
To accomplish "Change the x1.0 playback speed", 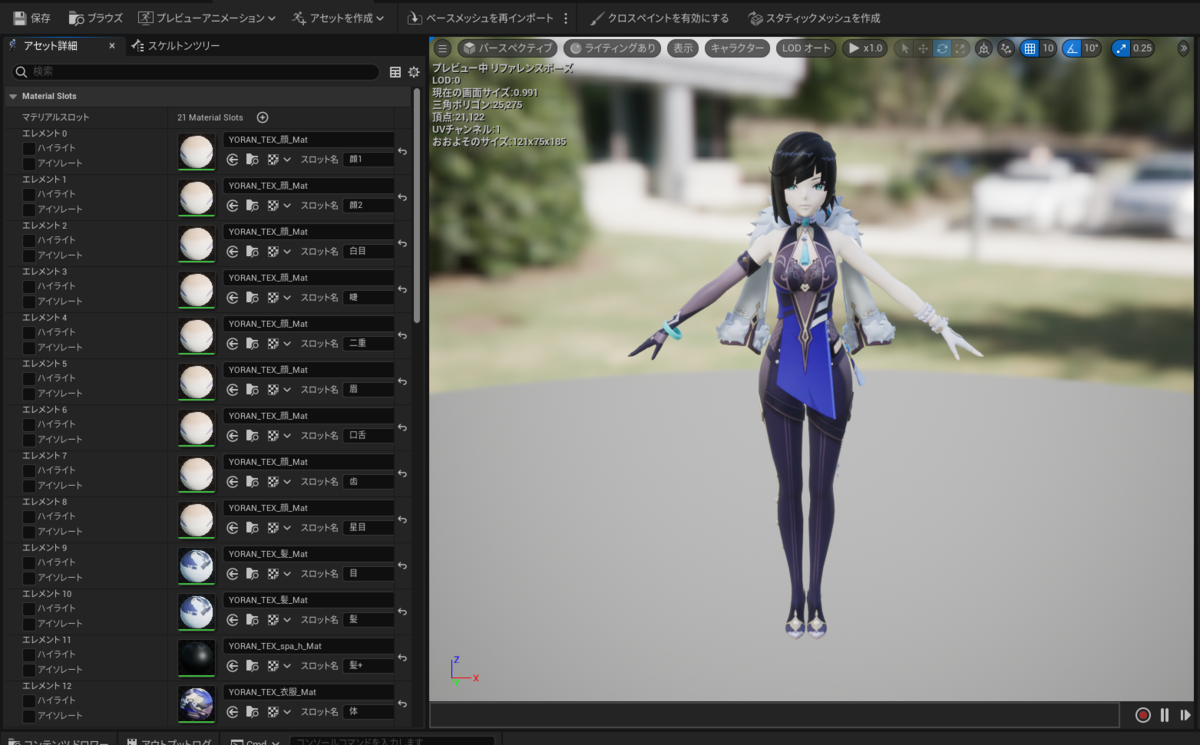I will tap(864, 48).
